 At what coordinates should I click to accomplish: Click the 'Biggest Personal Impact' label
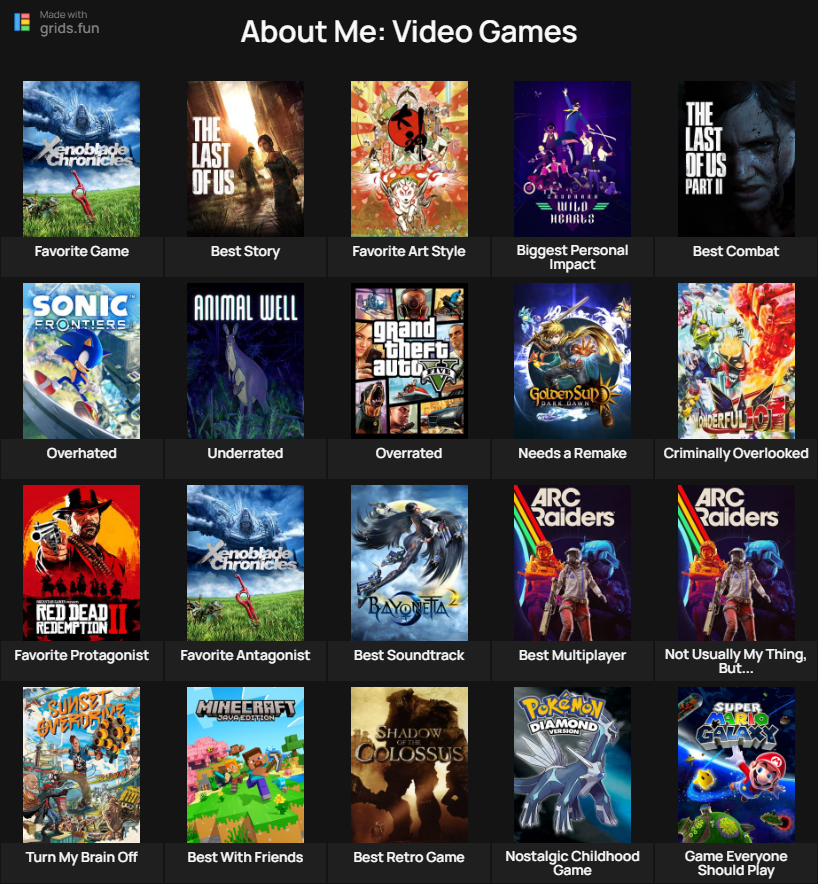(x=572, y=257)
